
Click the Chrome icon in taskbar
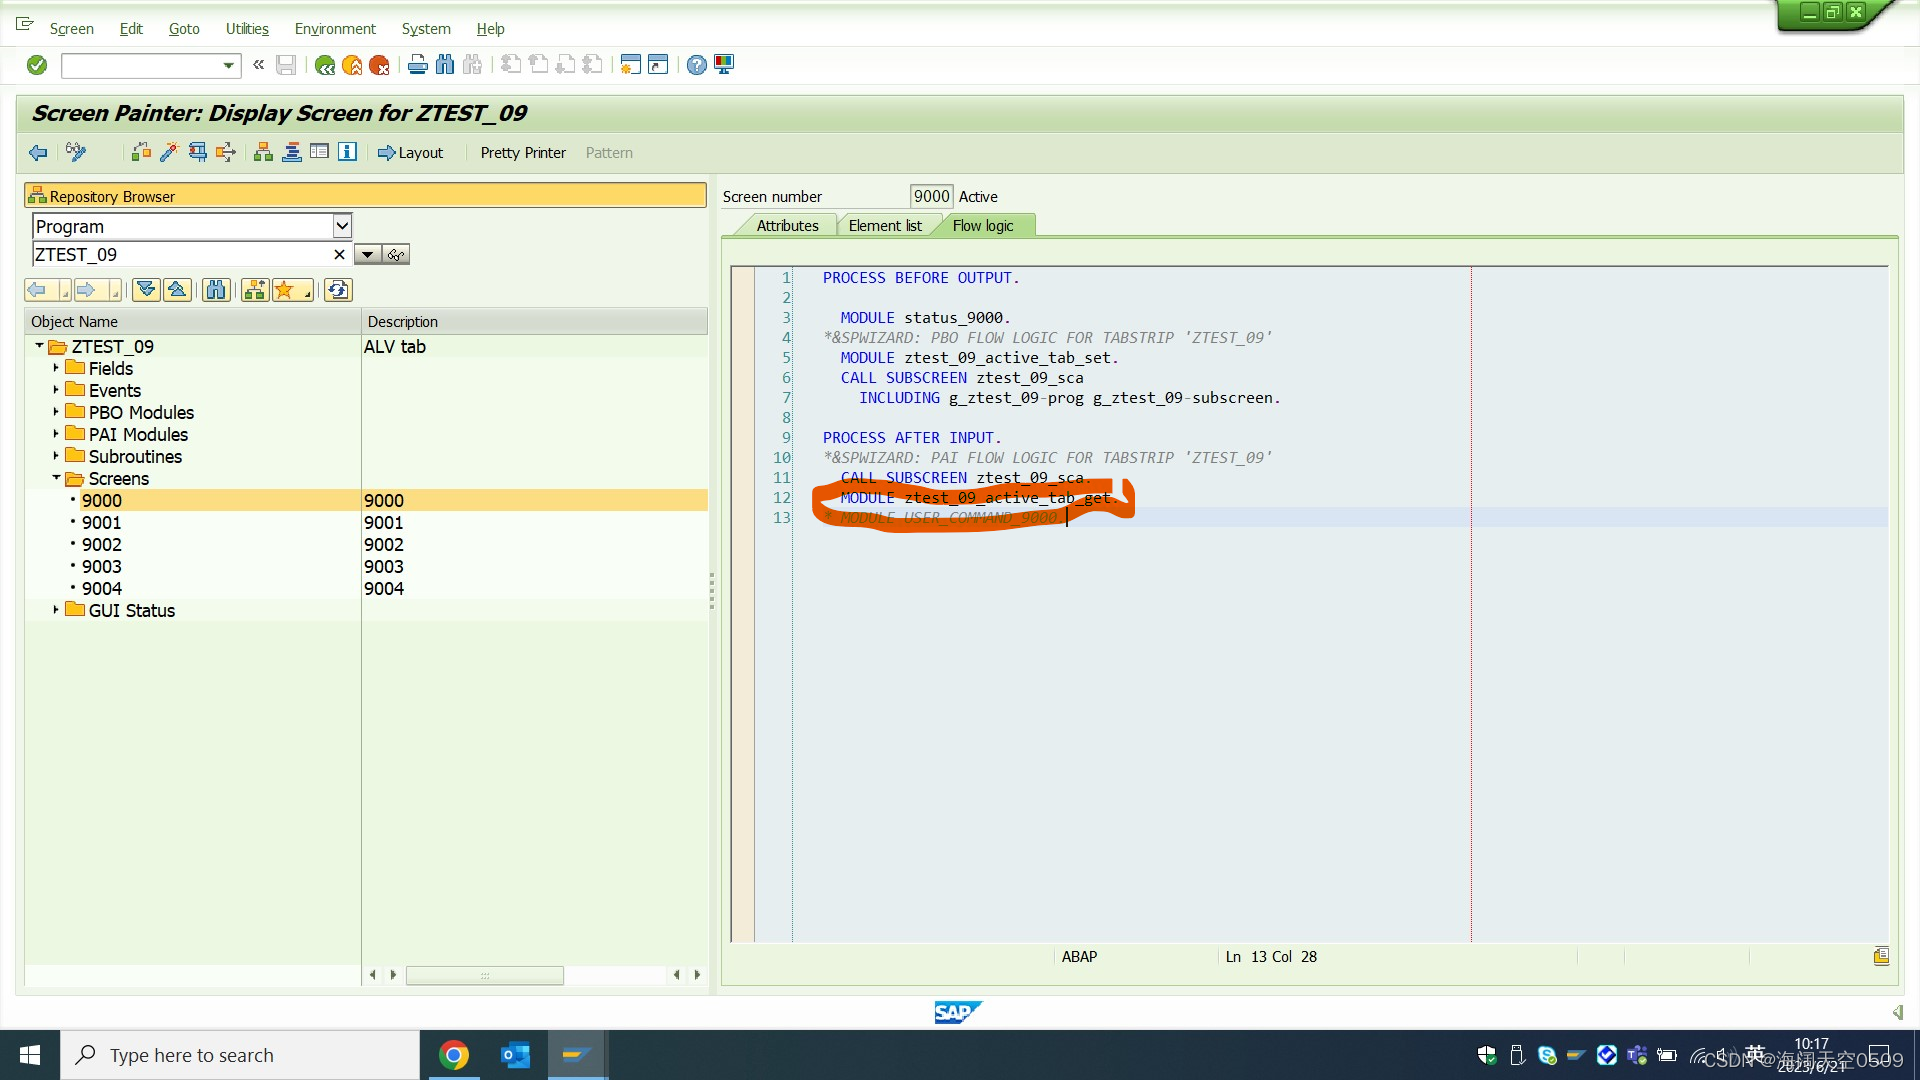pos(455,1054)
